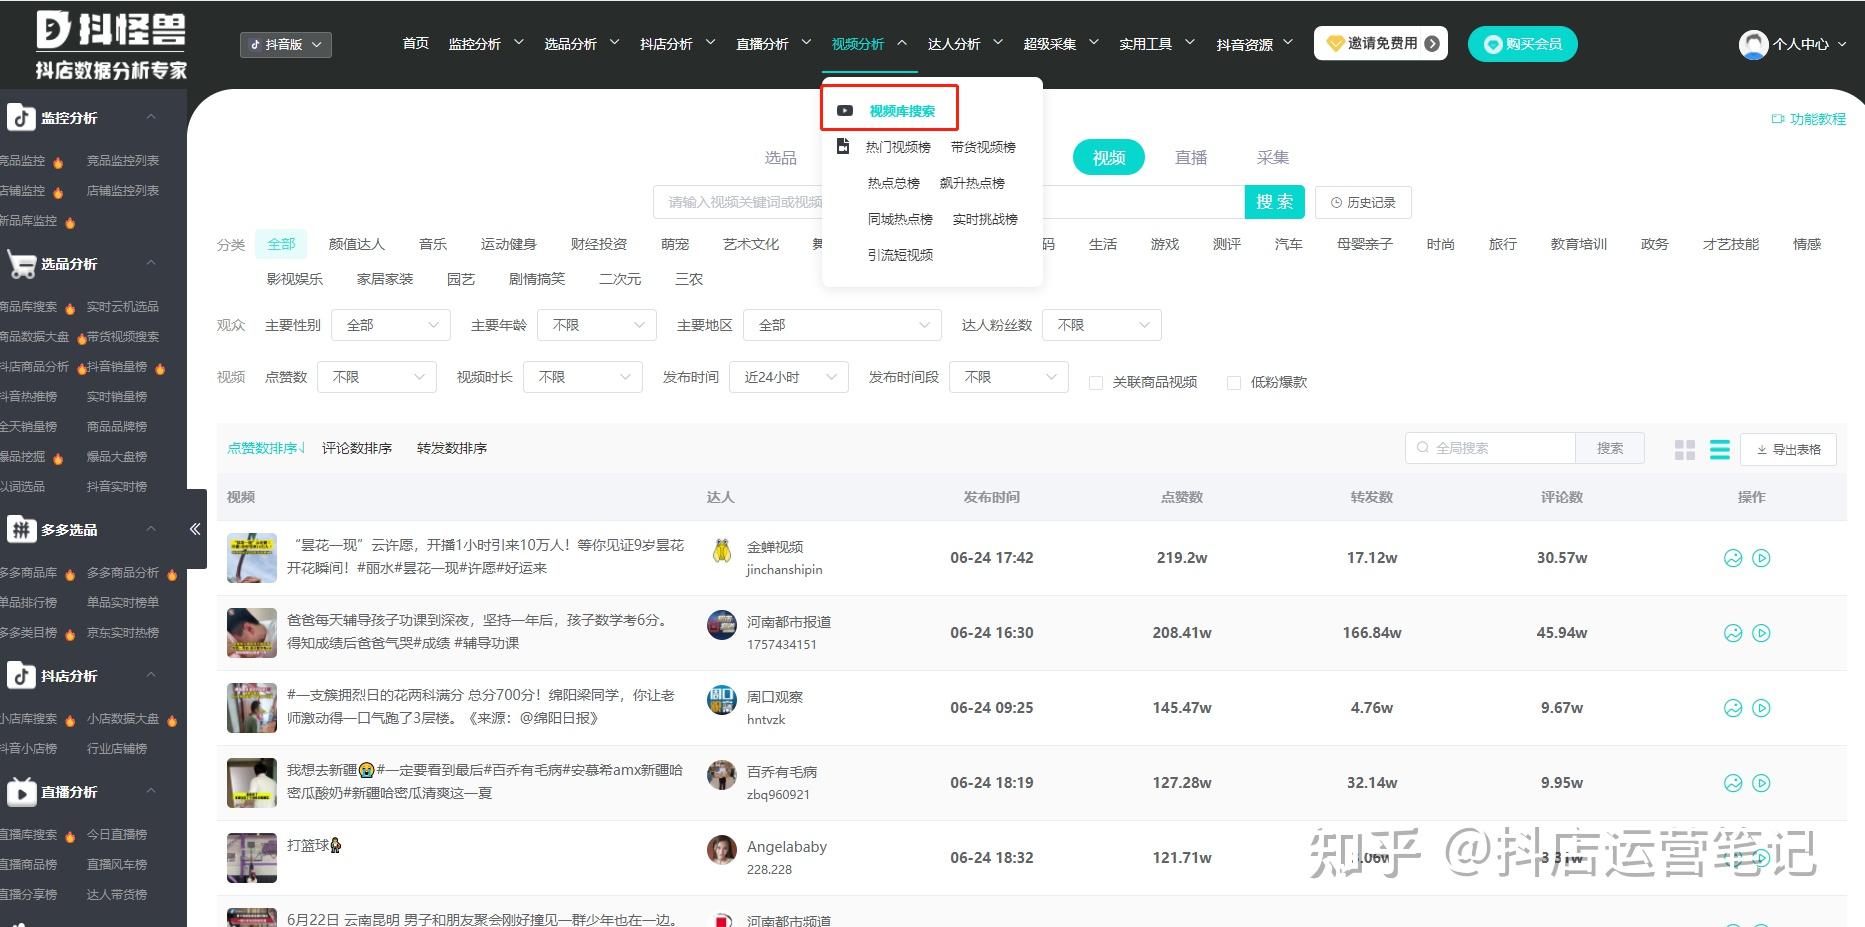Select 母婴亲子 category
Viewport: 1865px width, 927px height.
click(x=1365, y=244)
